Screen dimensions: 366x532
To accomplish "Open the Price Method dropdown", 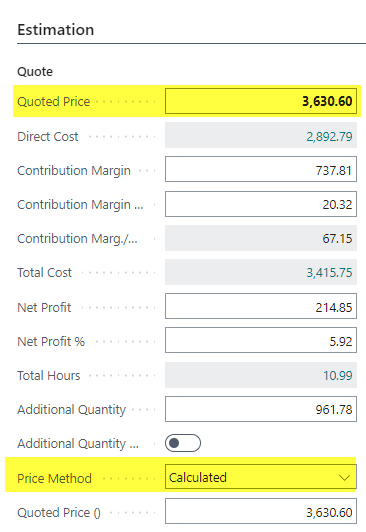I will click(261, 477).
